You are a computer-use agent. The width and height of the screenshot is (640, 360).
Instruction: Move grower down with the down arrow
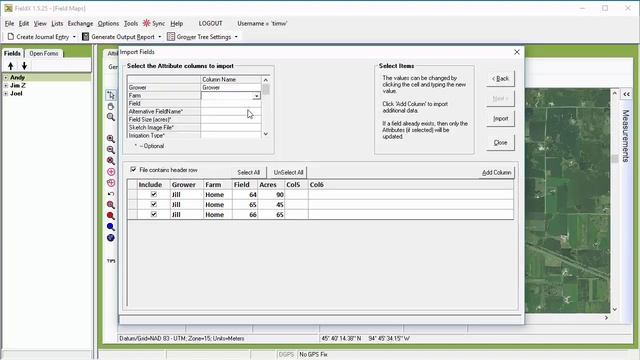pos(24,66)
